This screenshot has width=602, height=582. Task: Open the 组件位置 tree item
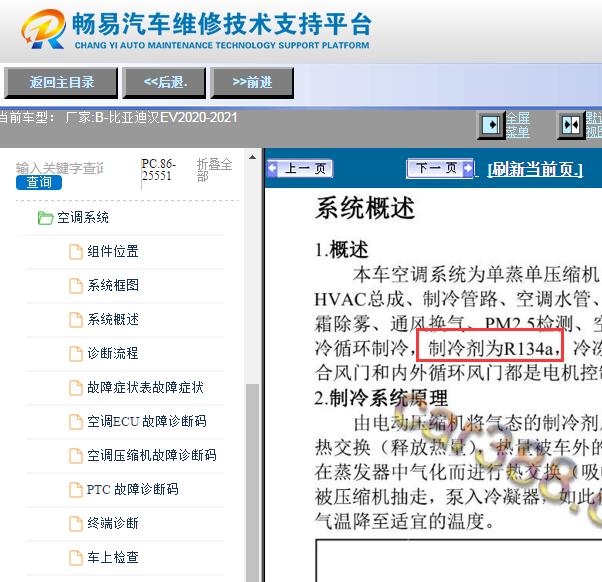[112, 251]
